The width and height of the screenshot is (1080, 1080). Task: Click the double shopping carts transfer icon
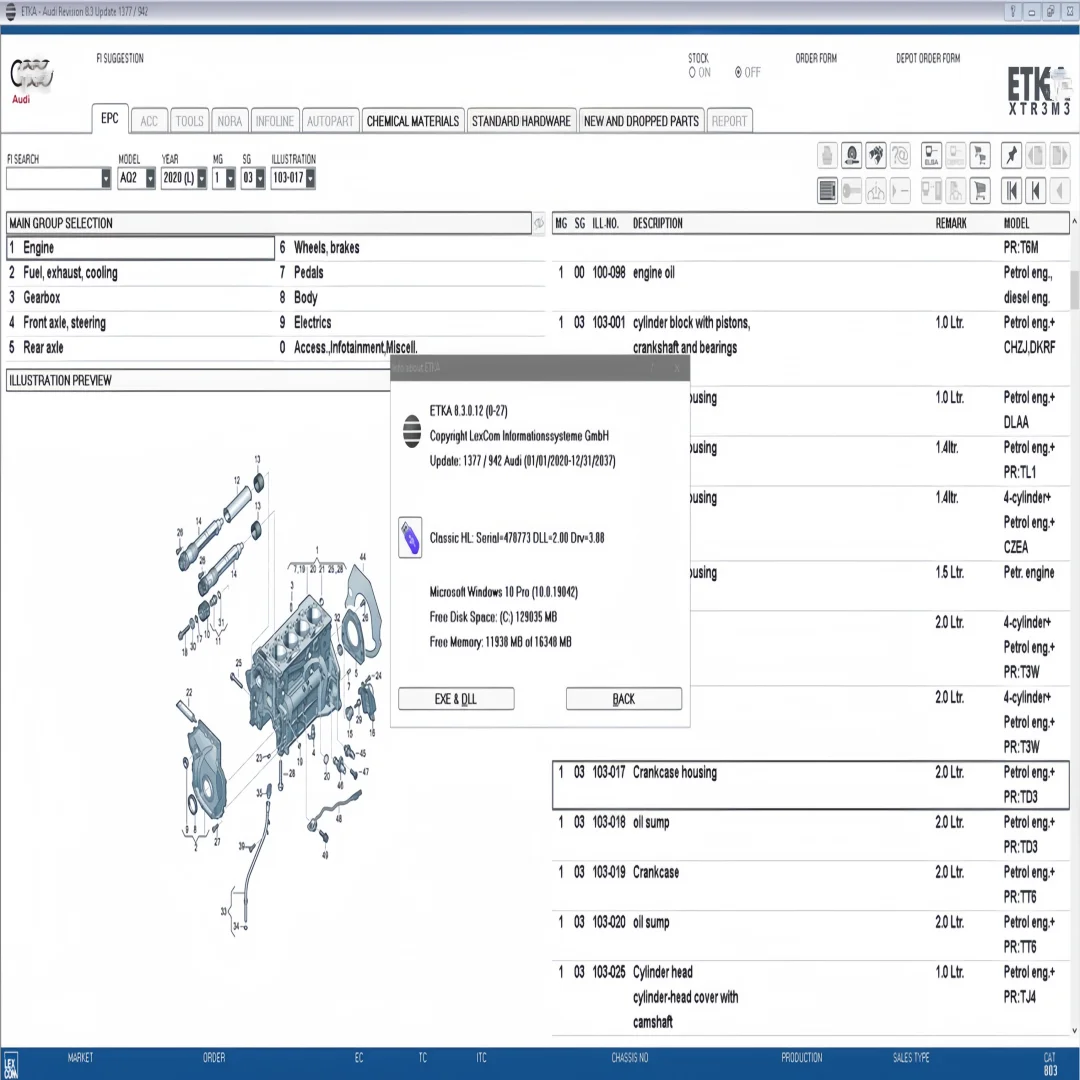point(981,155)
